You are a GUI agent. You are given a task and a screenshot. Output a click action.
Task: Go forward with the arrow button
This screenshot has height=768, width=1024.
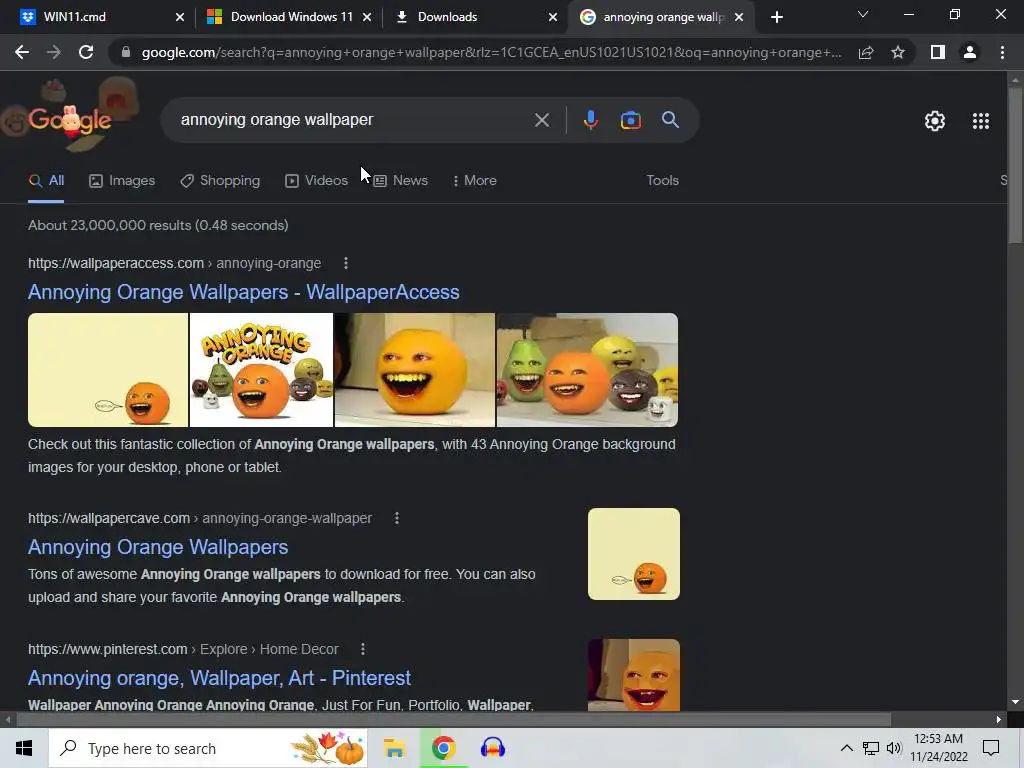54,52
